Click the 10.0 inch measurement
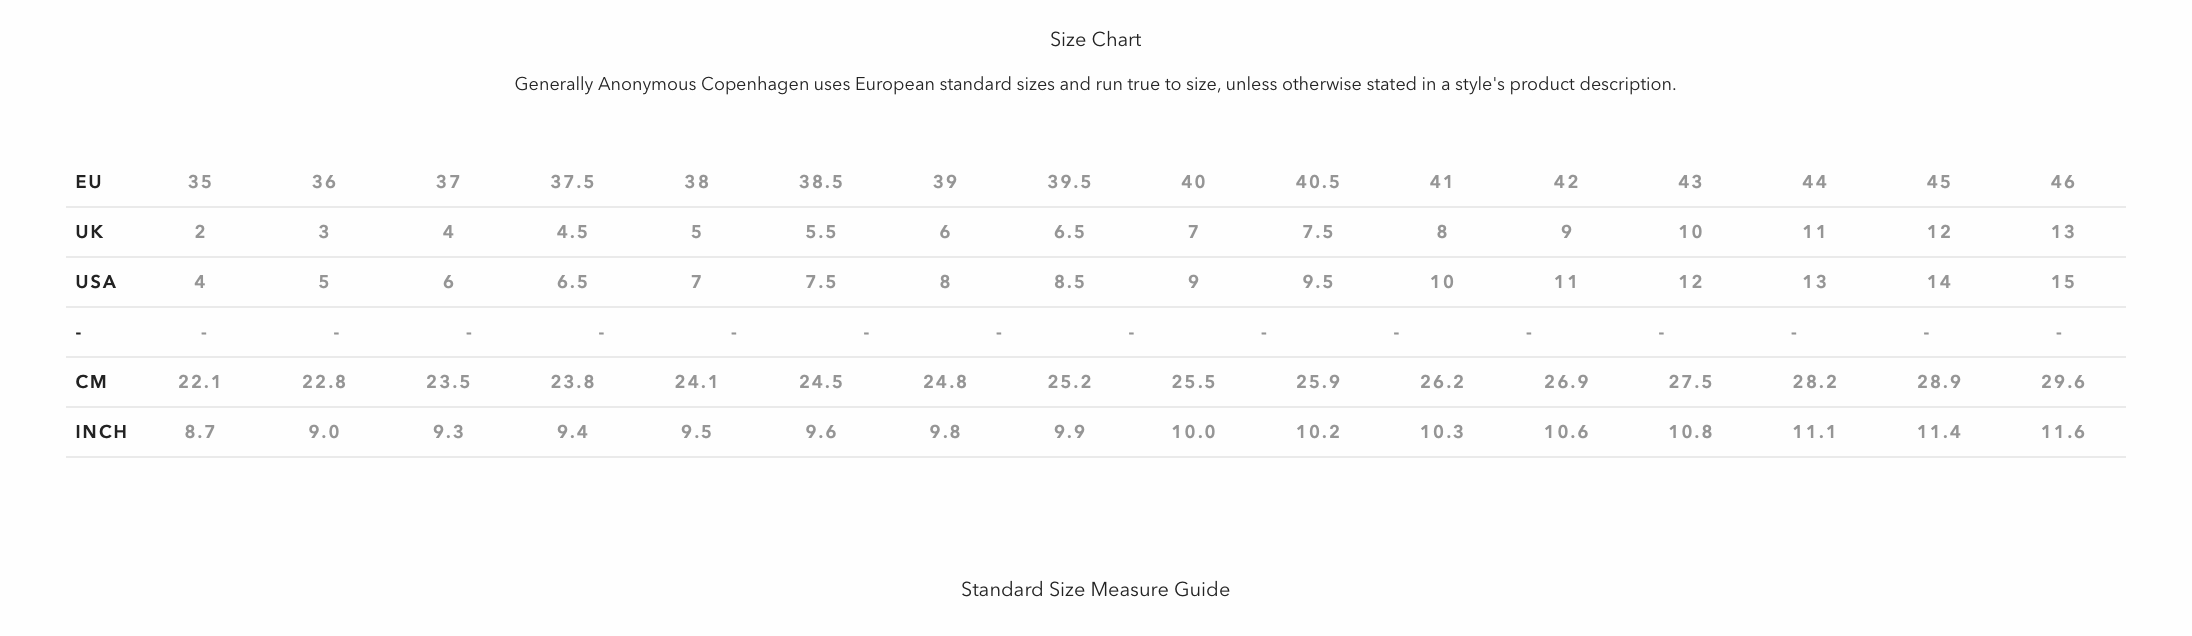This screenshot has height=636, width=2192. tap(1193, 432)
